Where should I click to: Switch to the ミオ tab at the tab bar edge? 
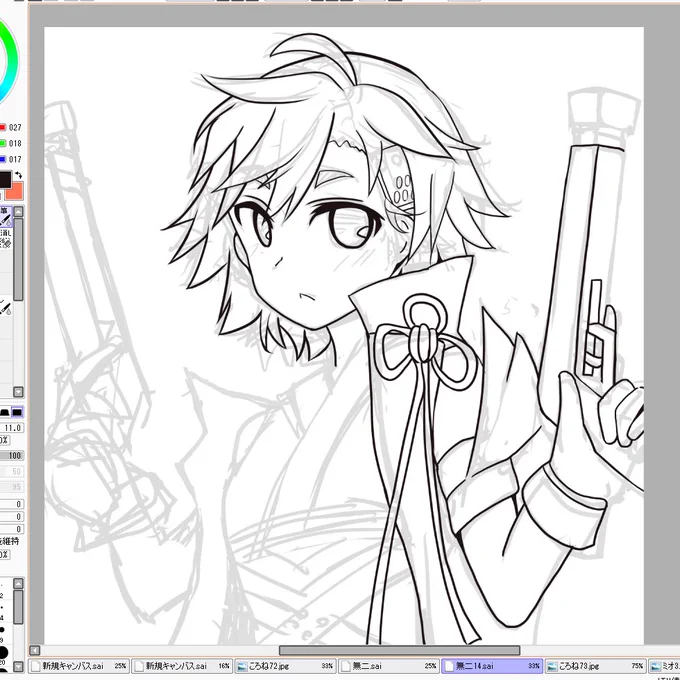[664, 666]
